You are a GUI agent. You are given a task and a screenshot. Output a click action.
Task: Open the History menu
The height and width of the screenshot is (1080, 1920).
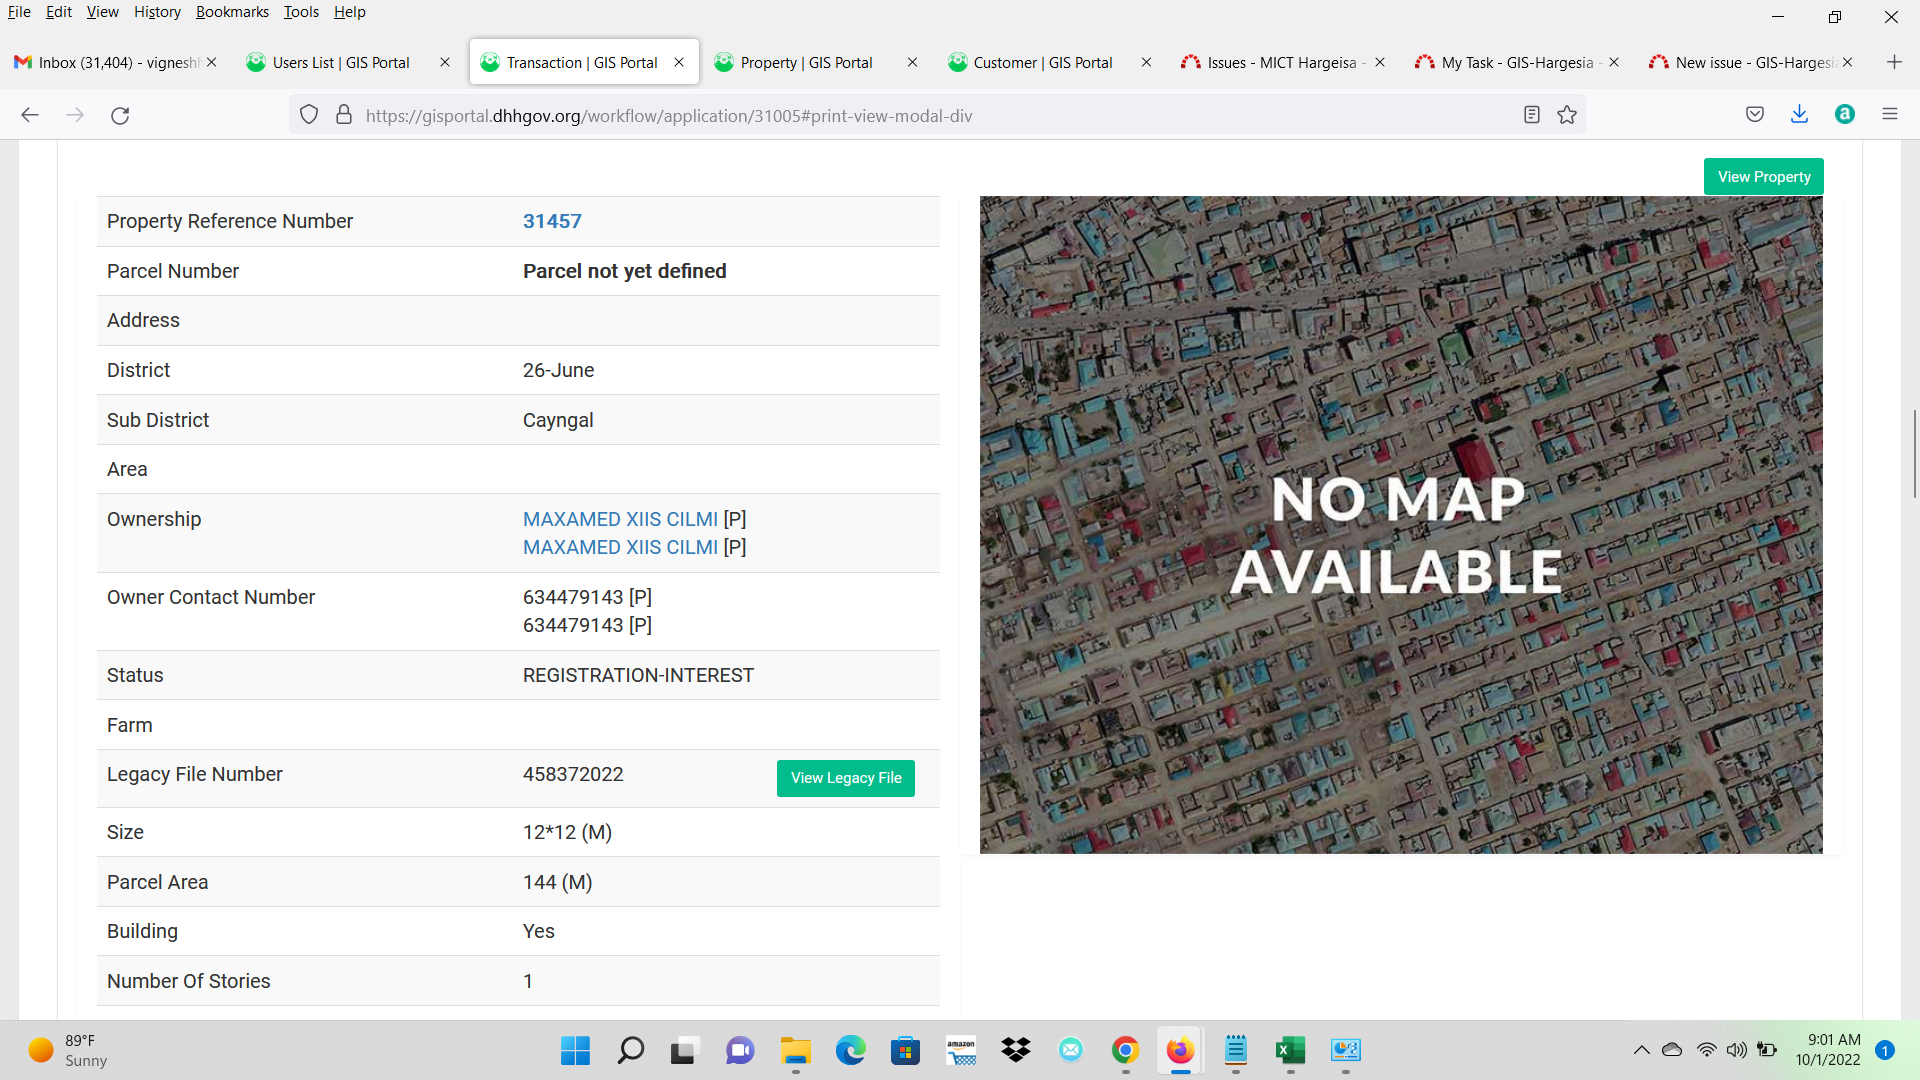(x=157, y=12)
